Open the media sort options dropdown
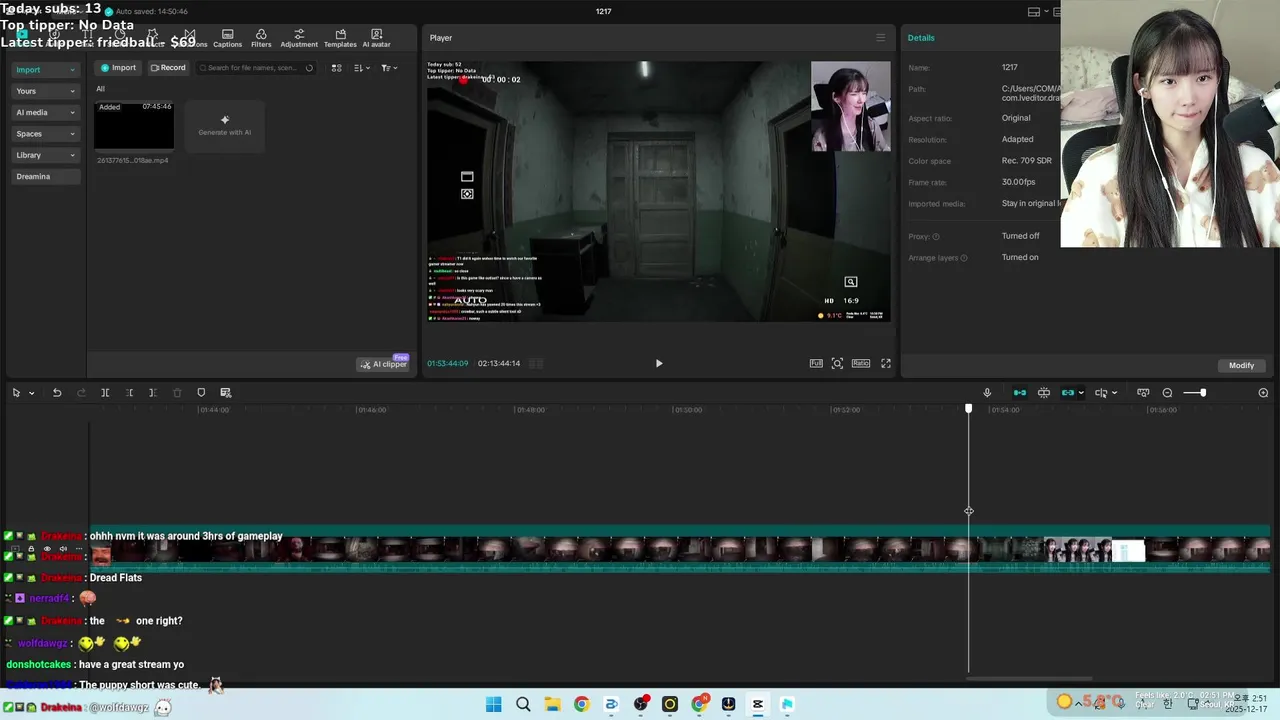The width and height of the screenshot is (1280, 720). coord(362,68)
